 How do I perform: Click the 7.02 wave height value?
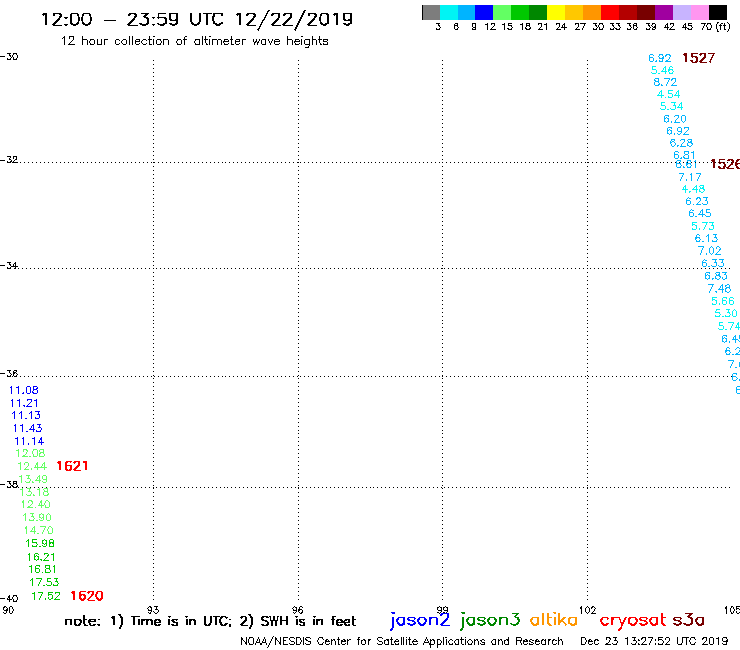pyautogui.click(x=709, y=251)
